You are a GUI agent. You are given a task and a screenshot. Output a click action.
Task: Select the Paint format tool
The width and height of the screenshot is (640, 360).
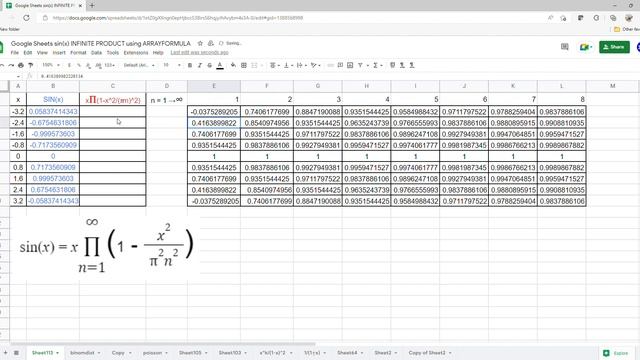pyautogui.click(x=31, y=65)
